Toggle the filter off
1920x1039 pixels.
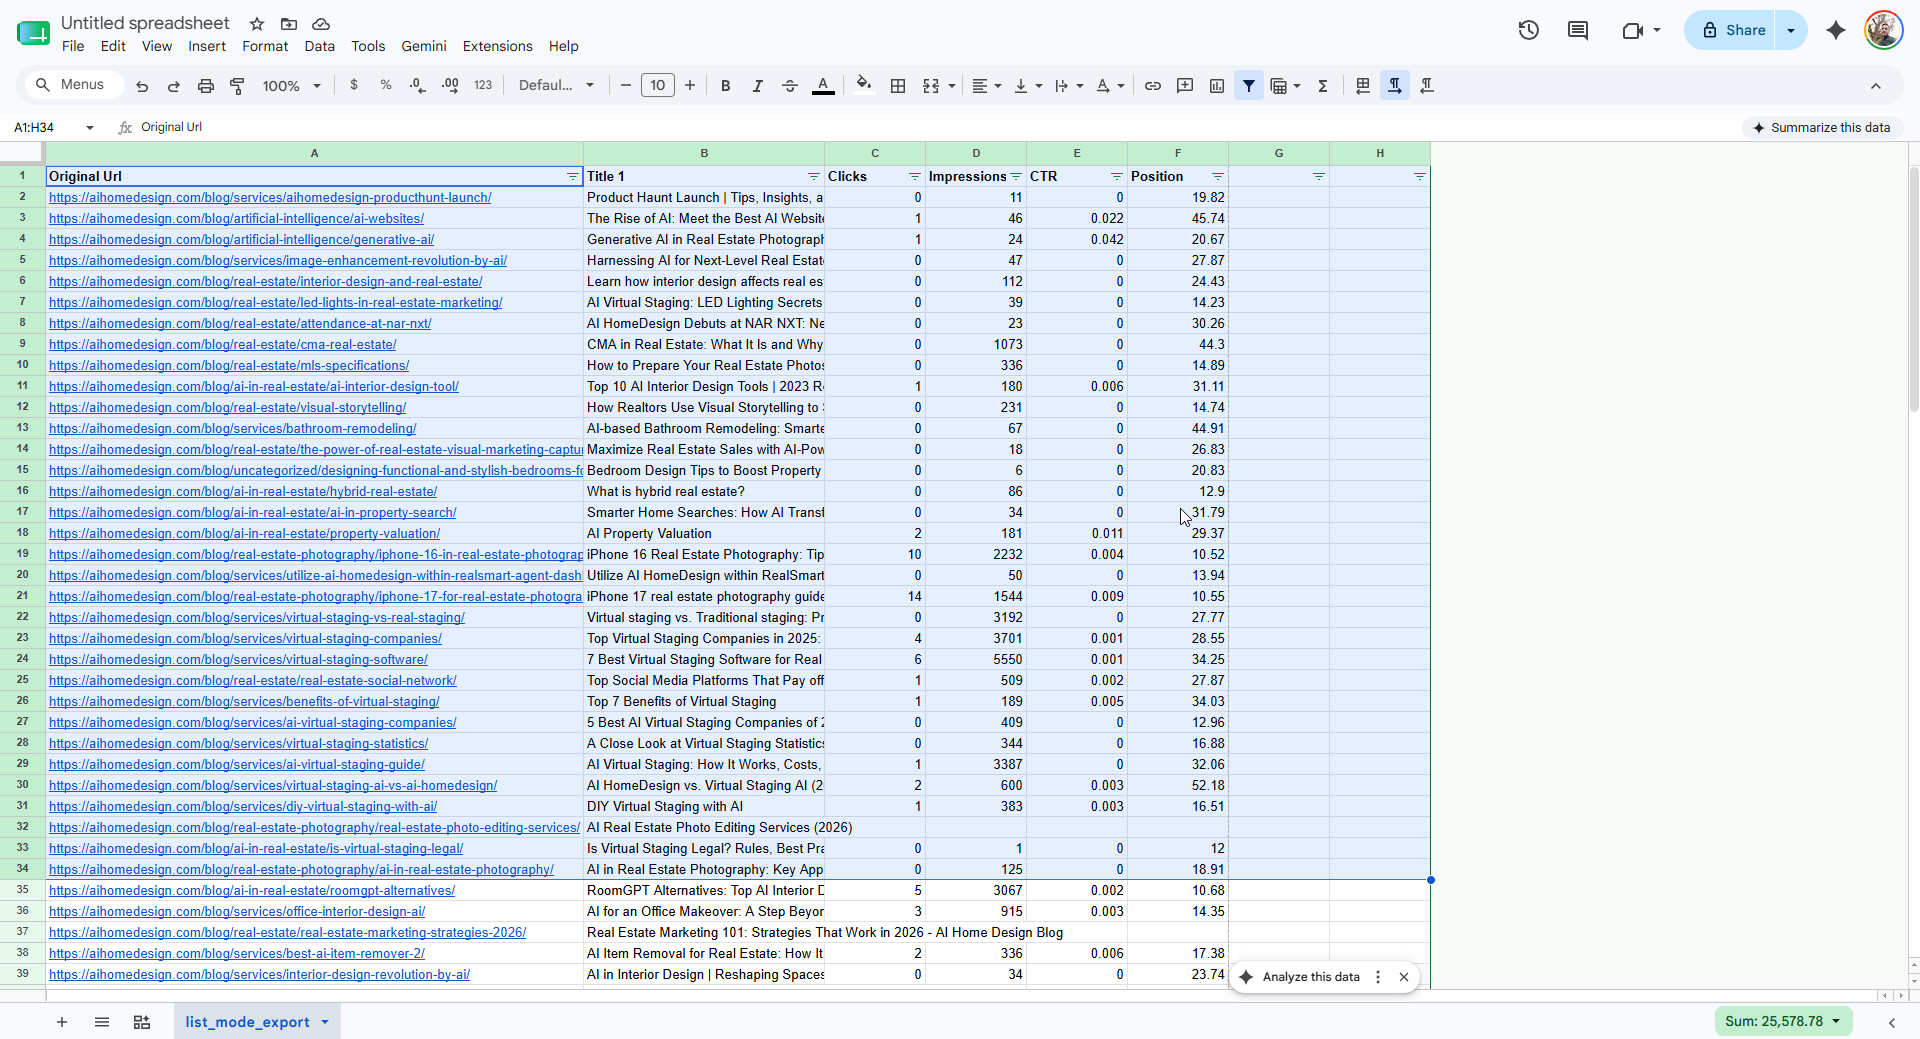(x=1249, y=86)
